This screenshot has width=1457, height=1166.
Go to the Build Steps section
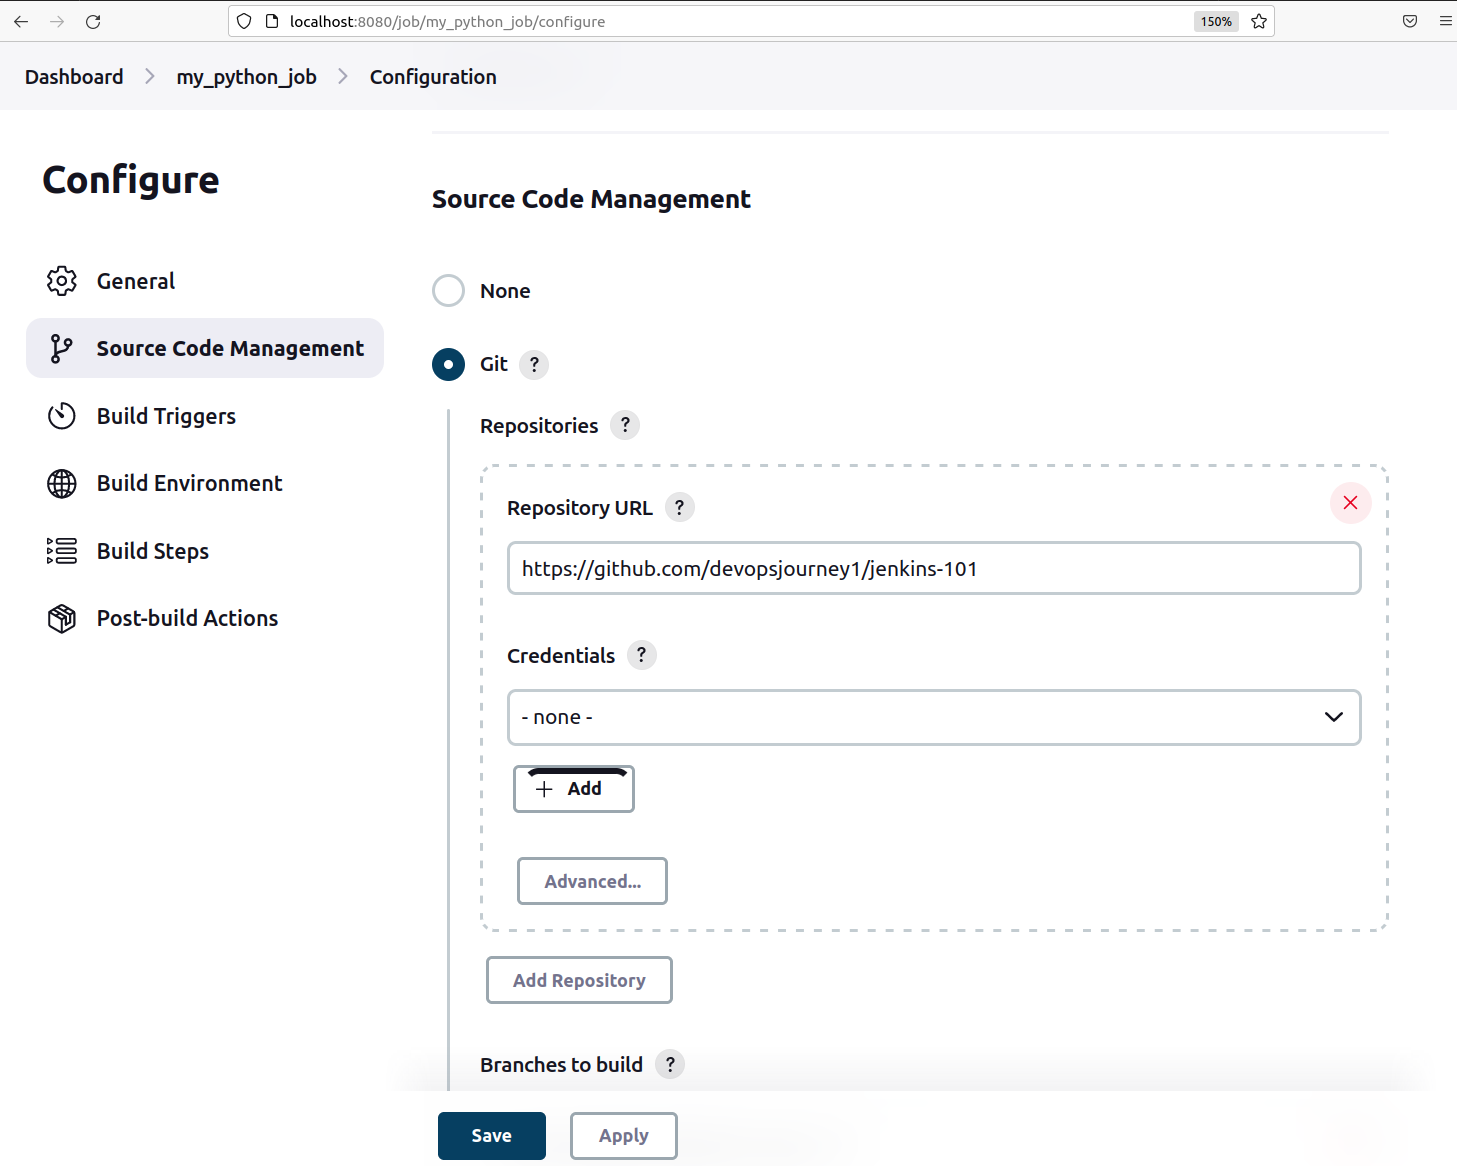pos(205,551)
